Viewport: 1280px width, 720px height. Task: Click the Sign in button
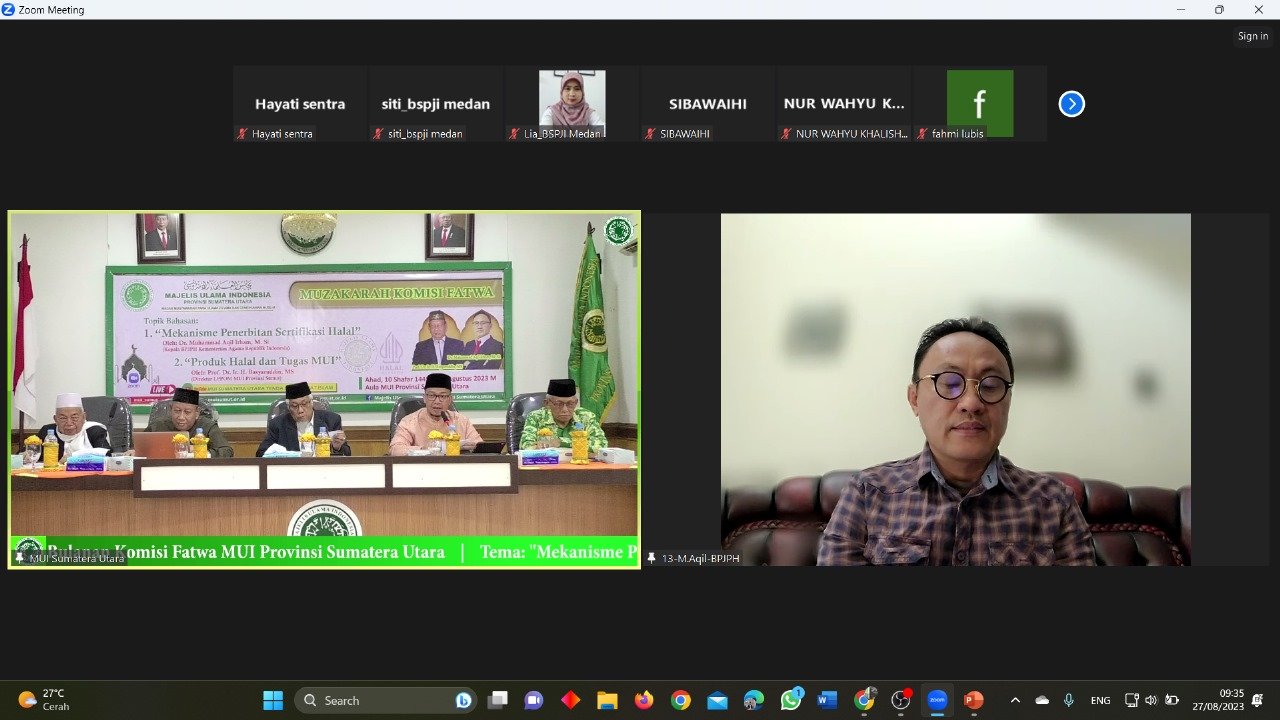[1252, 36]
